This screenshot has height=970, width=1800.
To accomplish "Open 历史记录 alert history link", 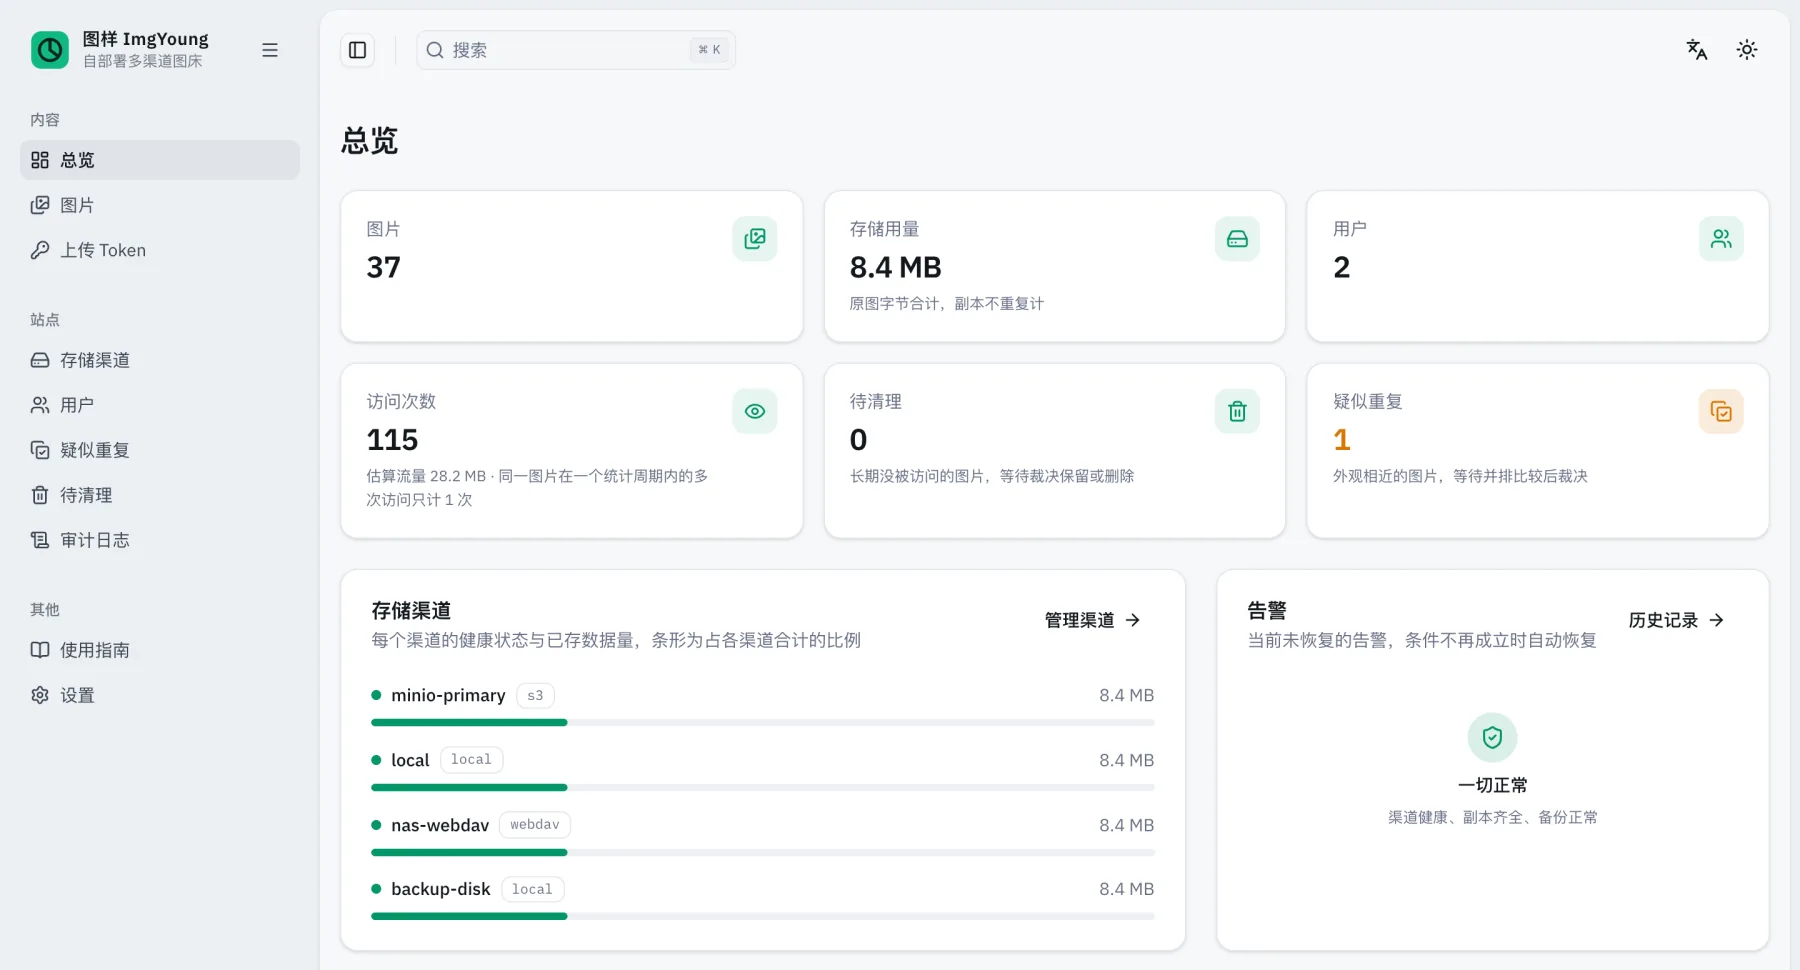I will (1676, 620).
